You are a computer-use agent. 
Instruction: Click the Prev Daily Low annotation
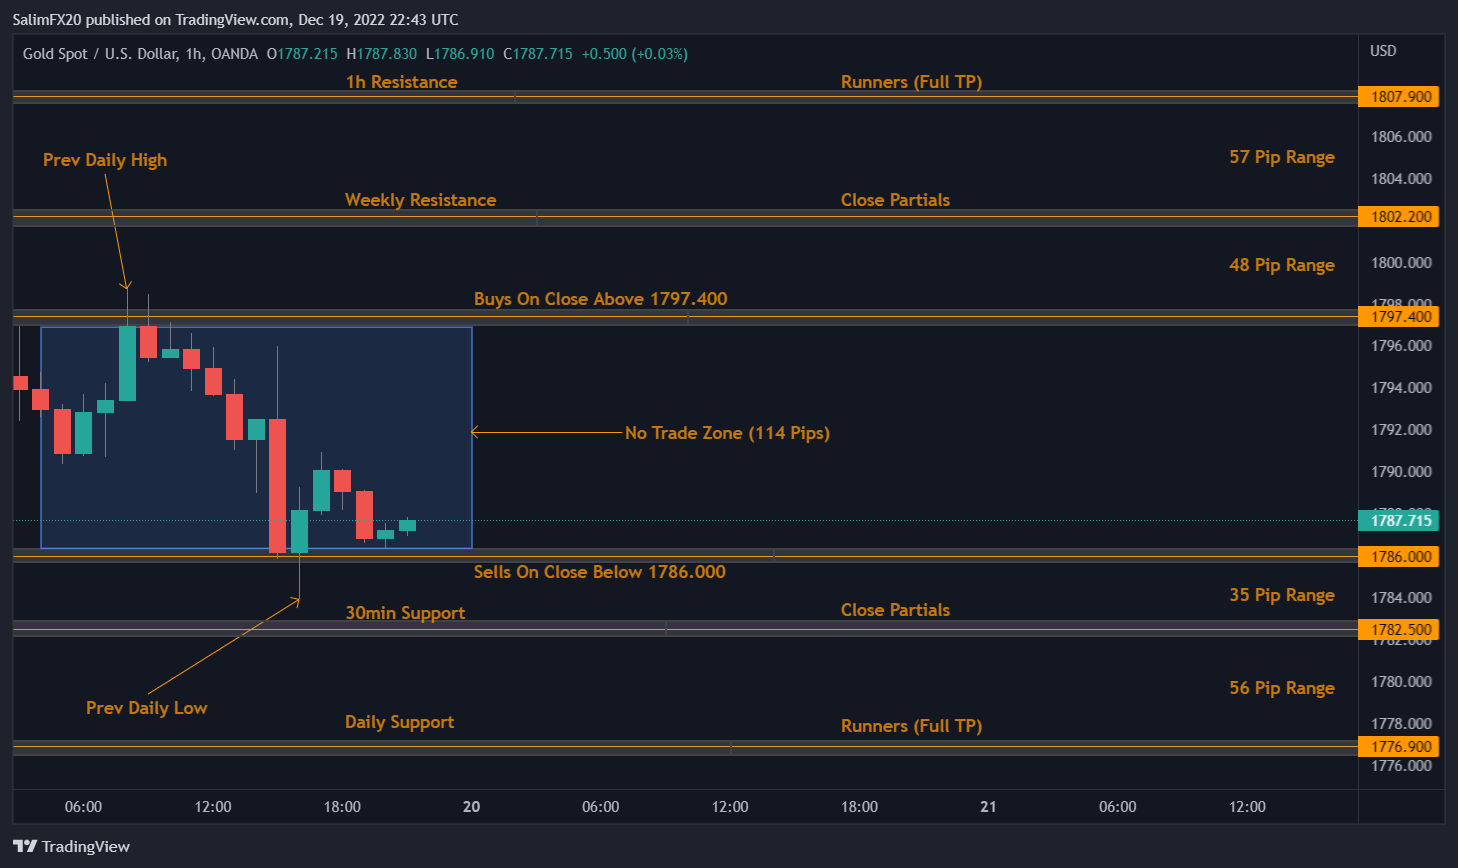pyautogui.click(x=146, y=707)
